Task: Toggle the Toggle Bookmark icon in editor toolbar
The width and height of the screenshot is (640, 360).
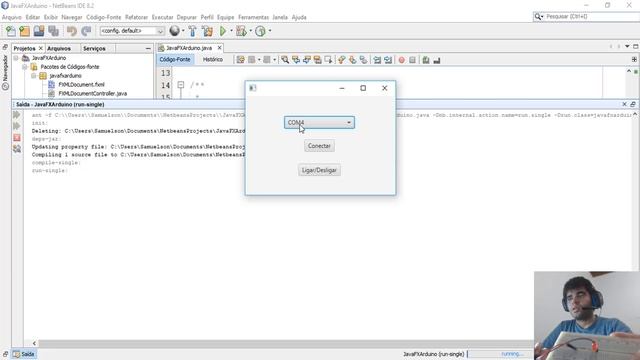Action: pos(363,60)
